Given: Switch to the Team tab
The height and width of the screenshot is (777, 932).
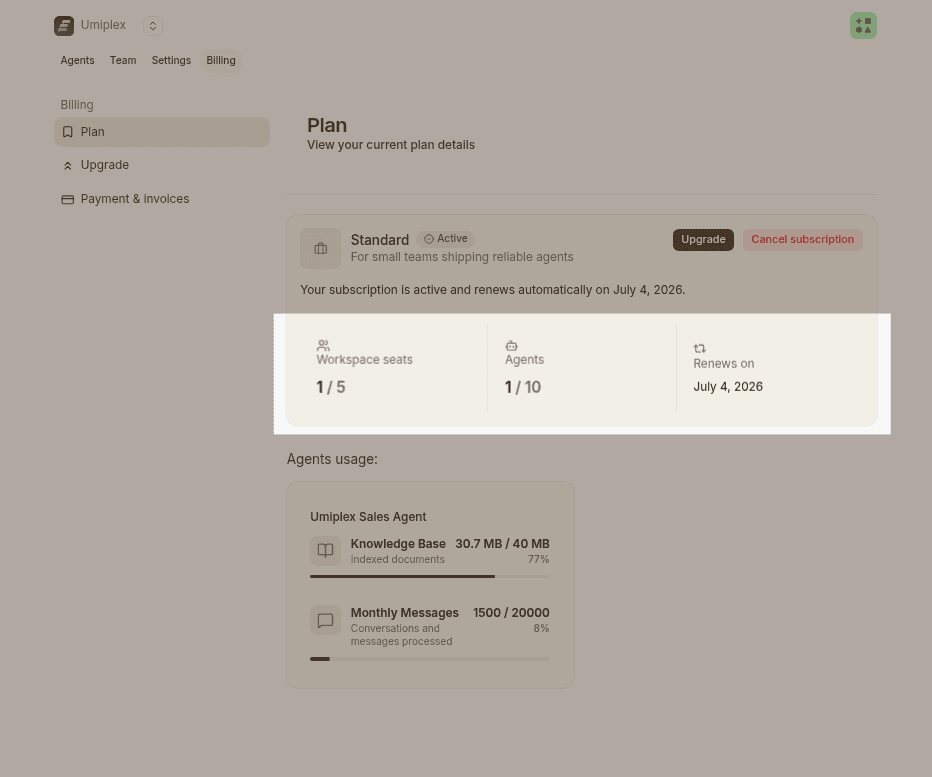Looking at the screenshot, I should [123, 60].
